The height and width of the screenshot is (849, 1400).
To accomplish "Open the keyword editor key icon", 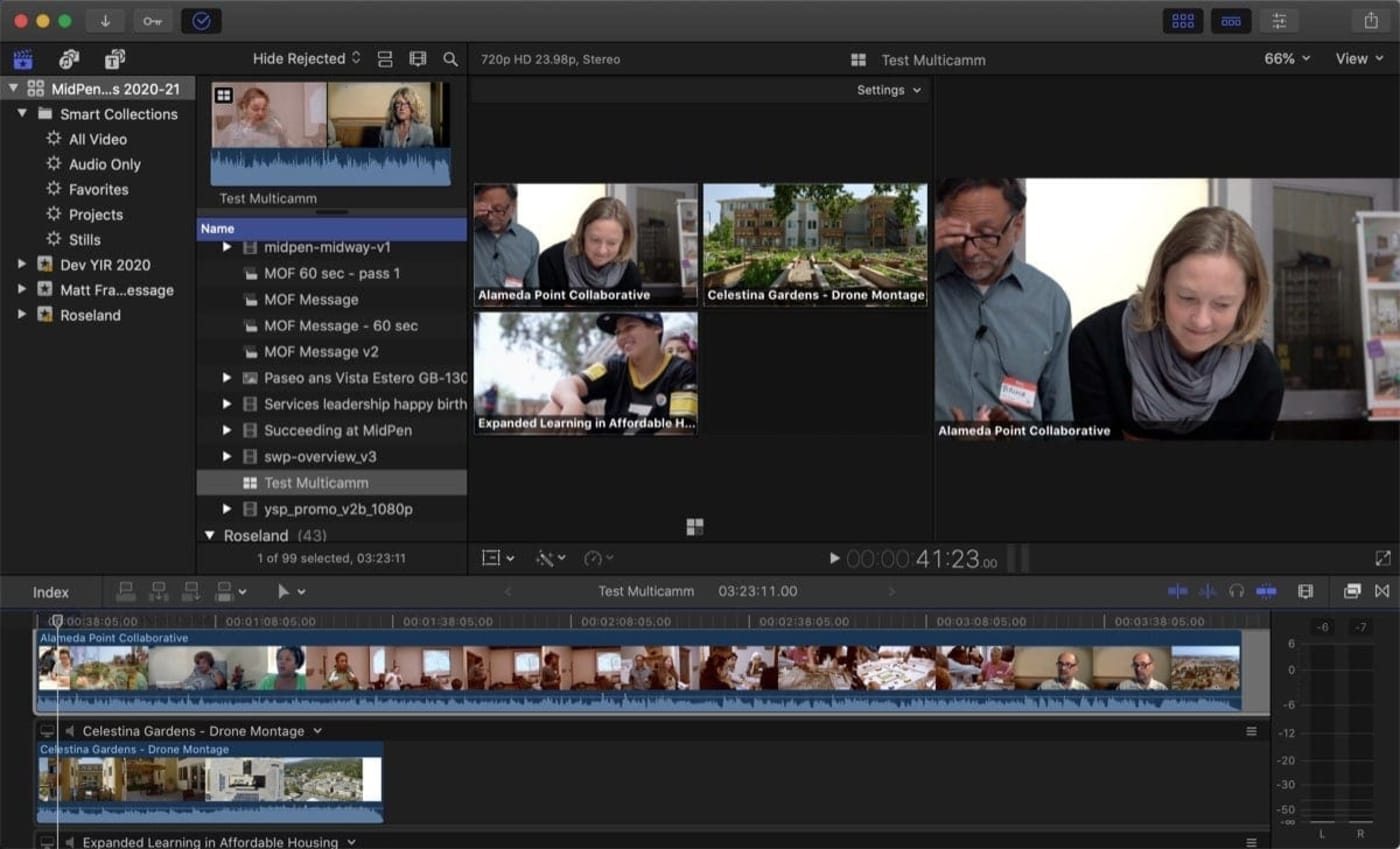I will 152,21.
